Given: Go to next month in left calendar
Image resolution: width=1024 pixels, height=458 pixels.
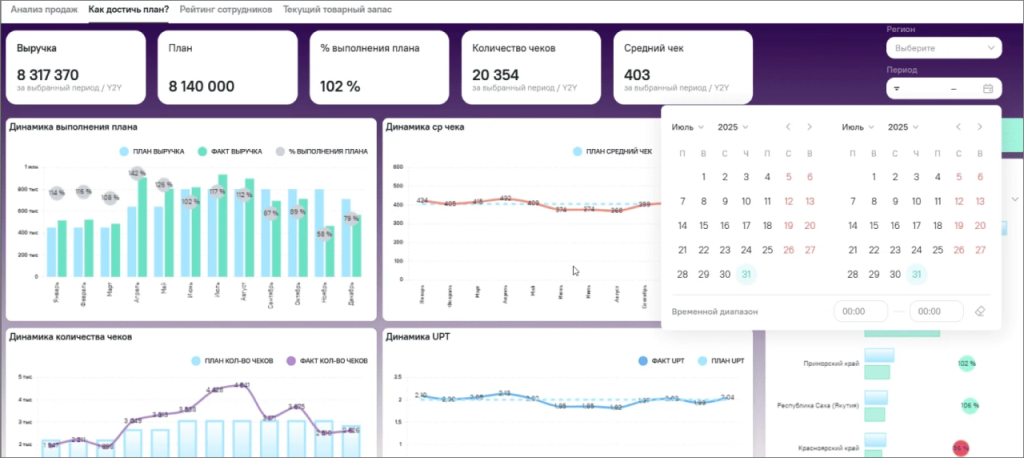Looking at the screenshot, I should [x=810, y=127].
